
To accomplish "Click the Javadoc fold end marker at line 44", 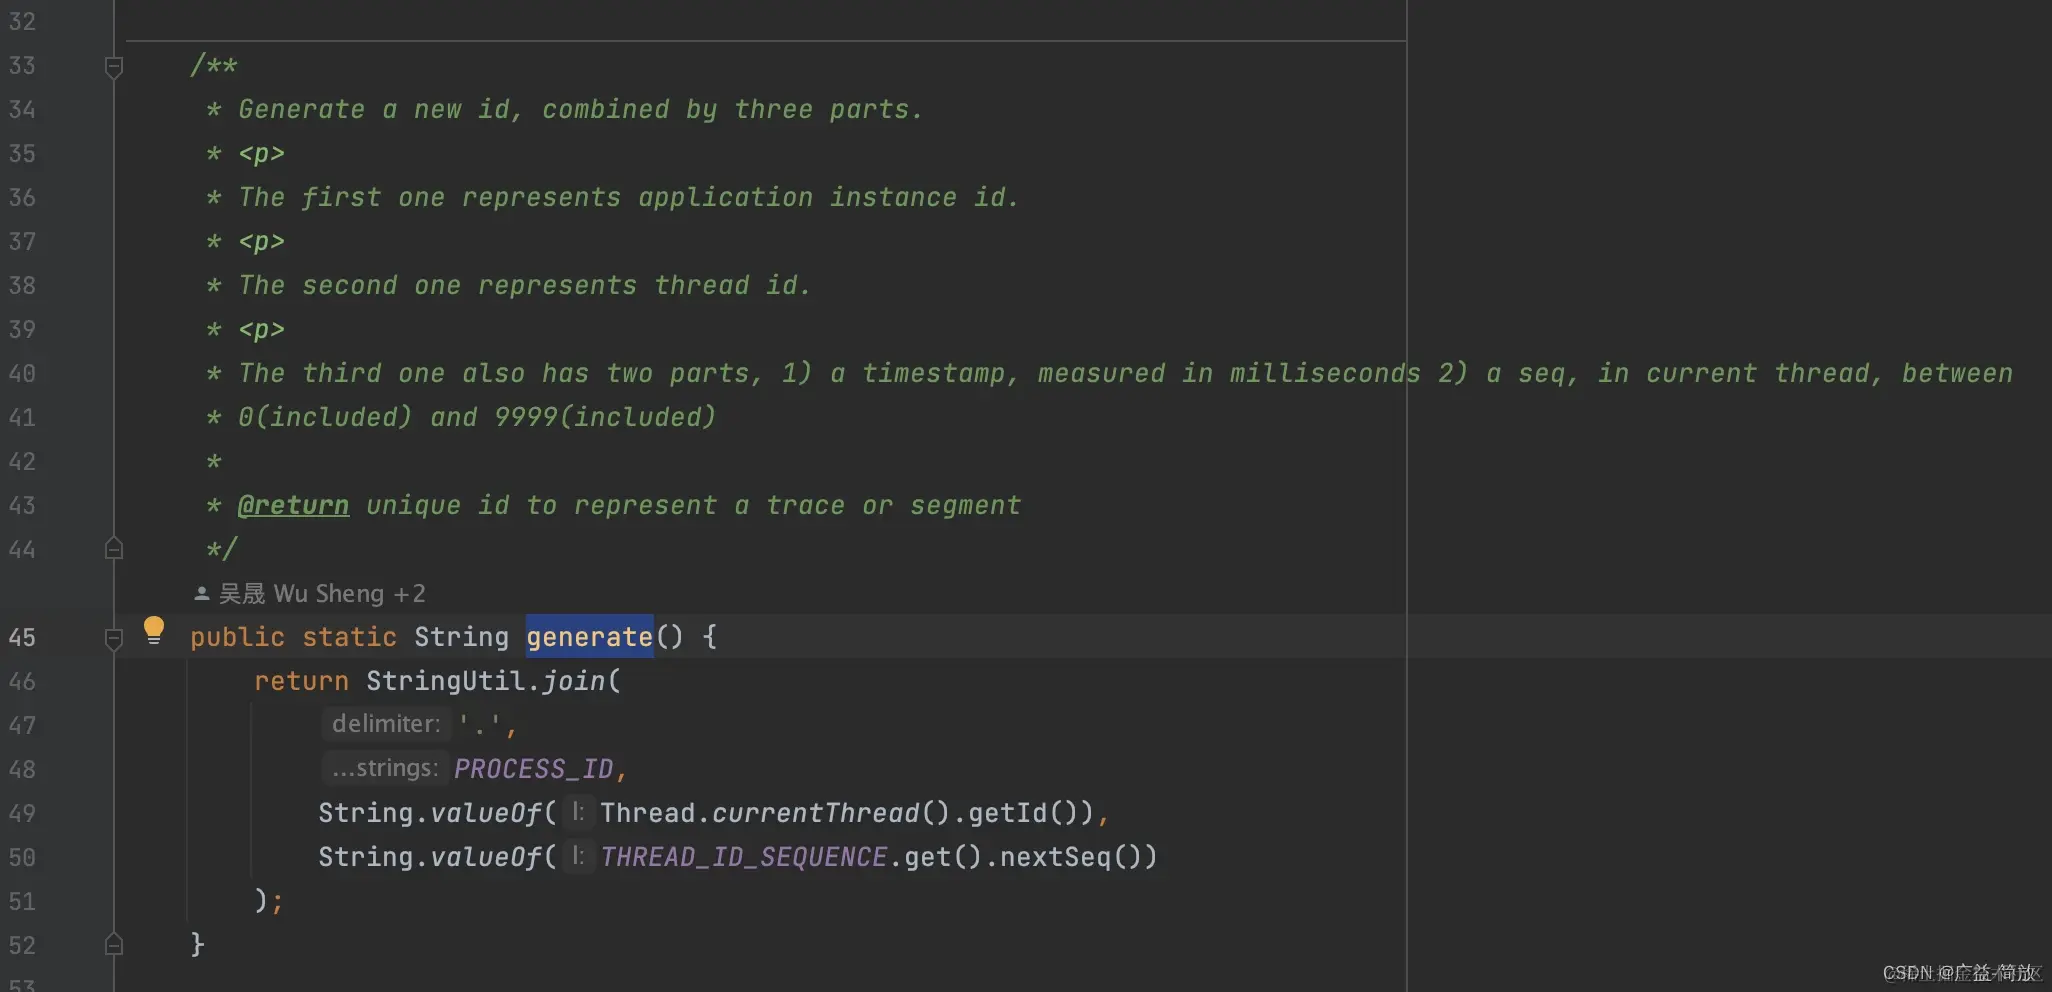I will pos(114,548).
